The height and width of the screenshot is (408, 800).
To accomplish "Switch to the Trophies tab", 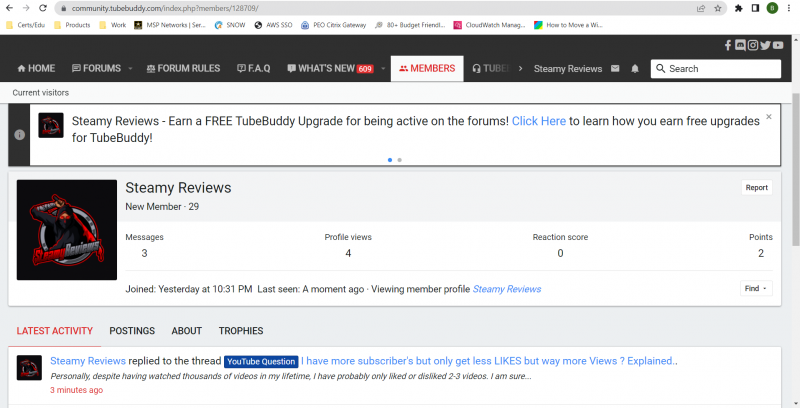I will [241, 331].
